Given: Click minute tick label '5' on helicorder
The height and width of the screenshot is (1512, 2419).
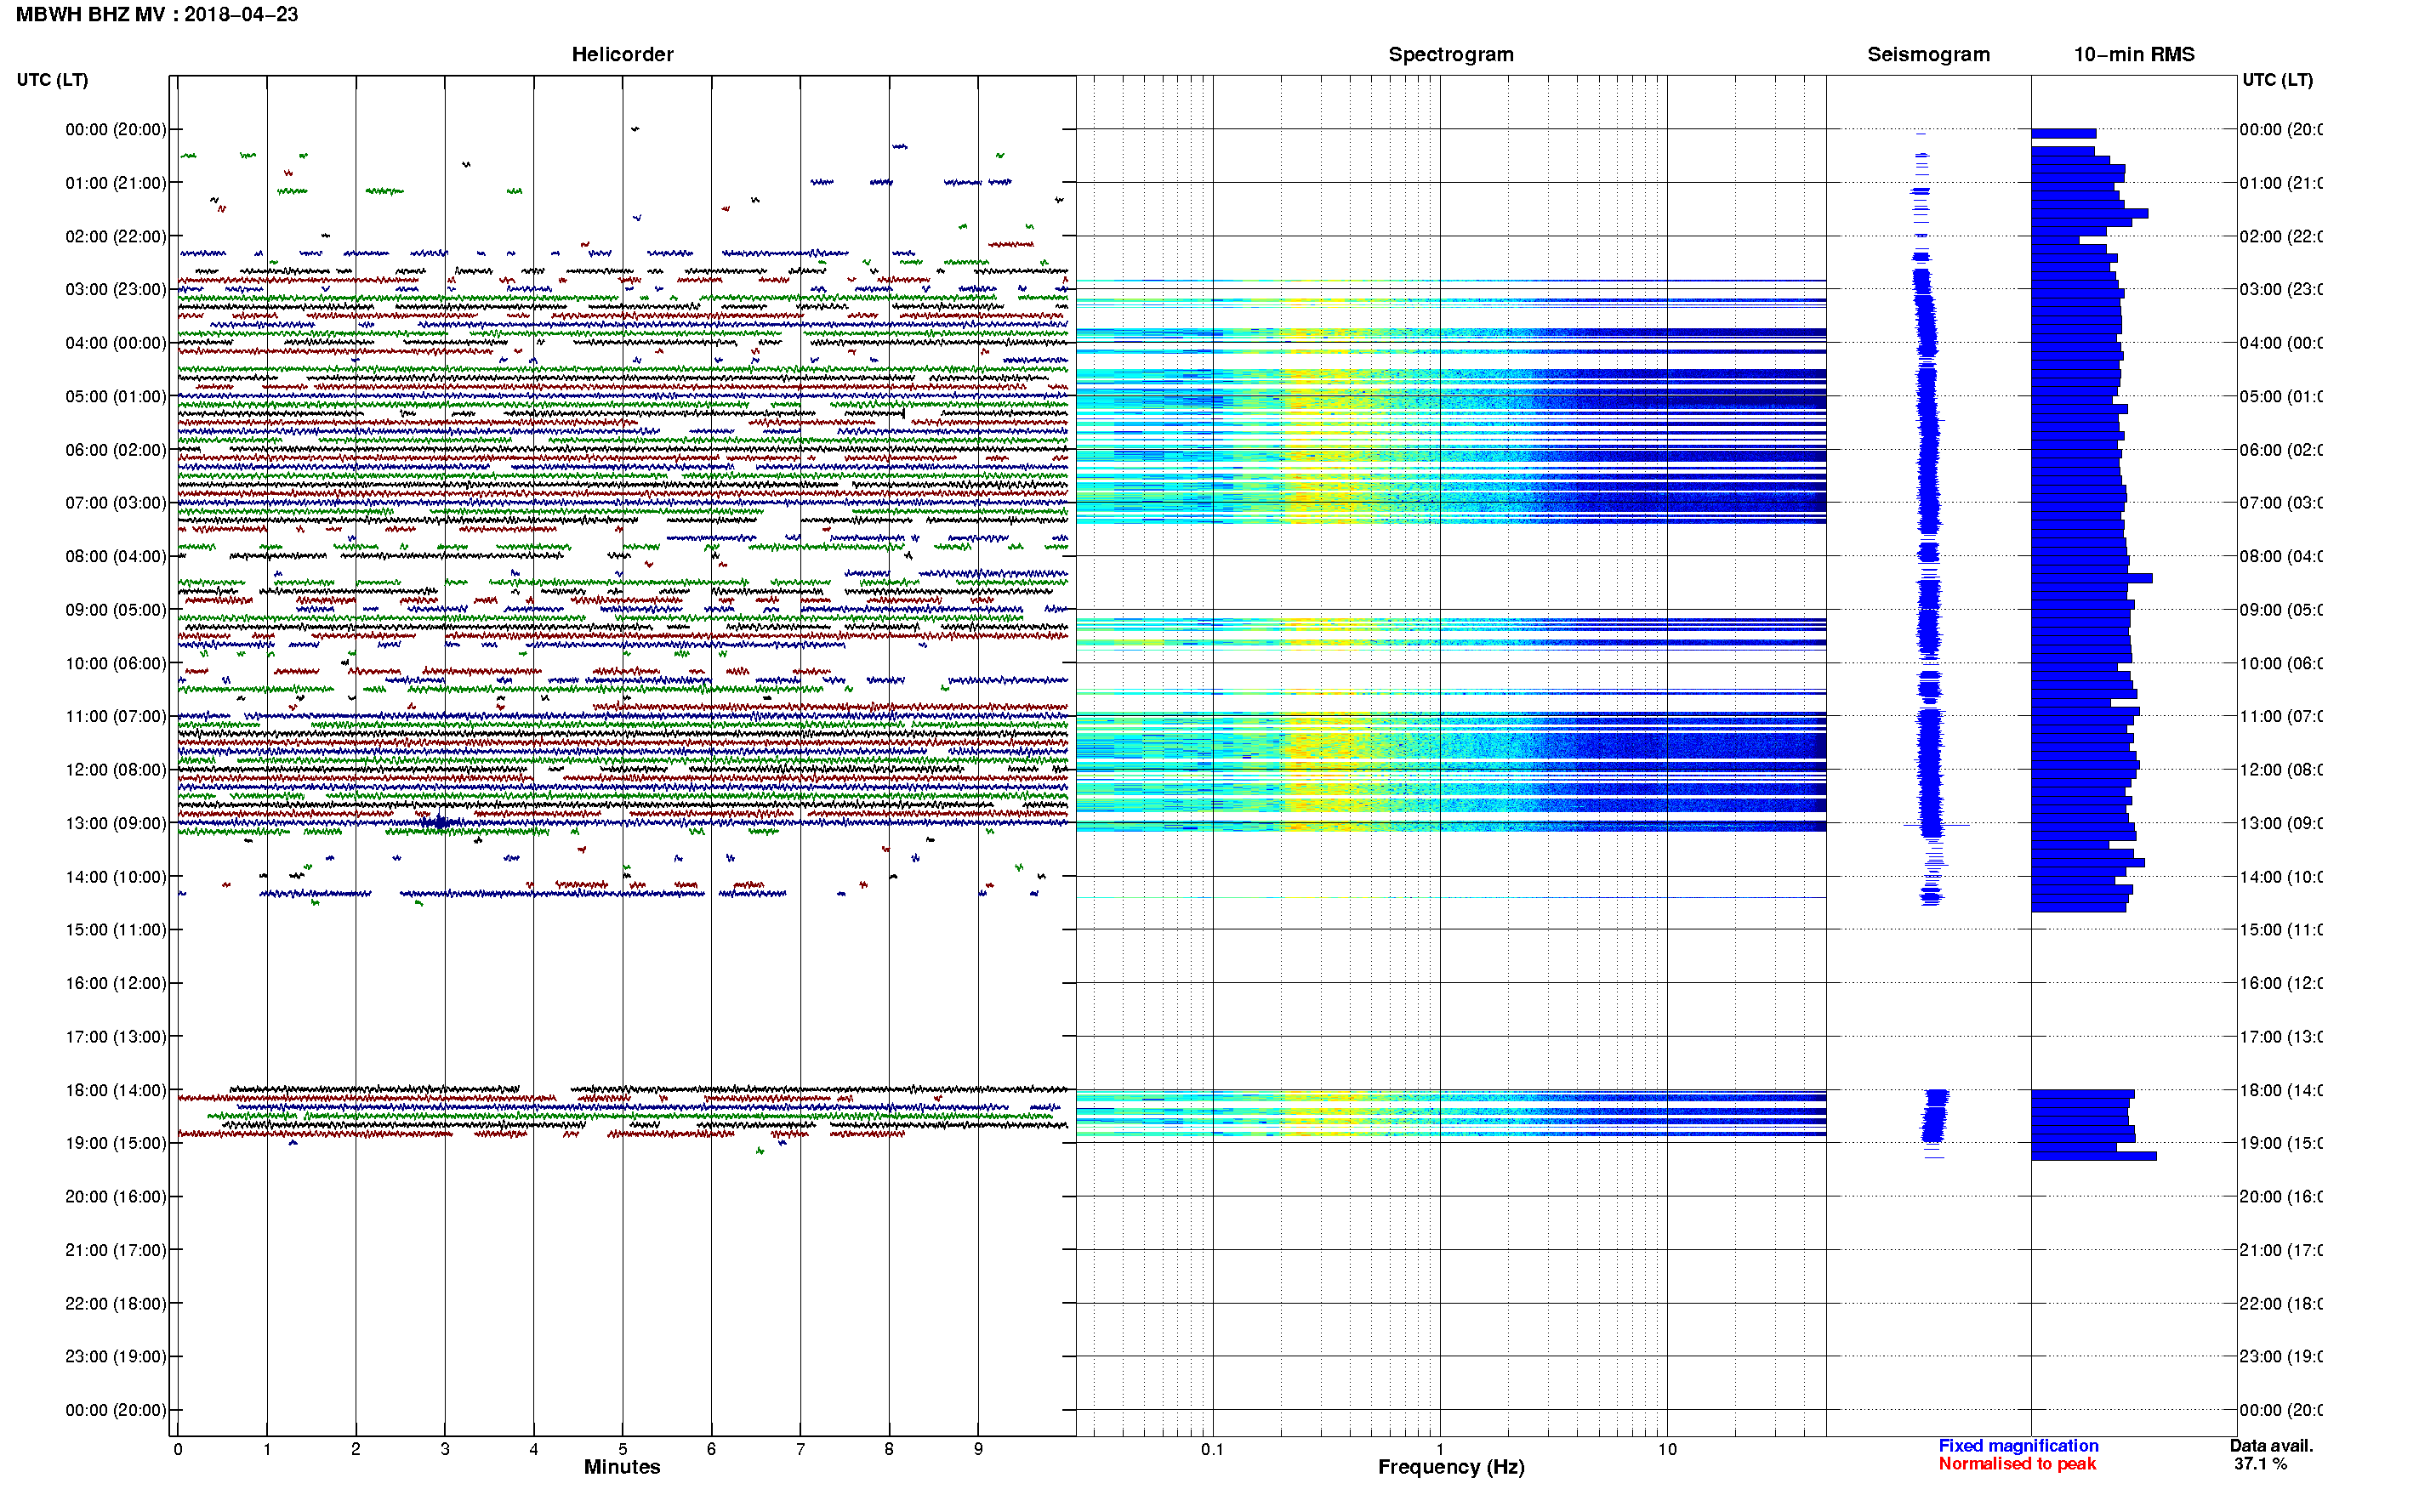Looking at the screenshot, I should (x=622, y=1449).
